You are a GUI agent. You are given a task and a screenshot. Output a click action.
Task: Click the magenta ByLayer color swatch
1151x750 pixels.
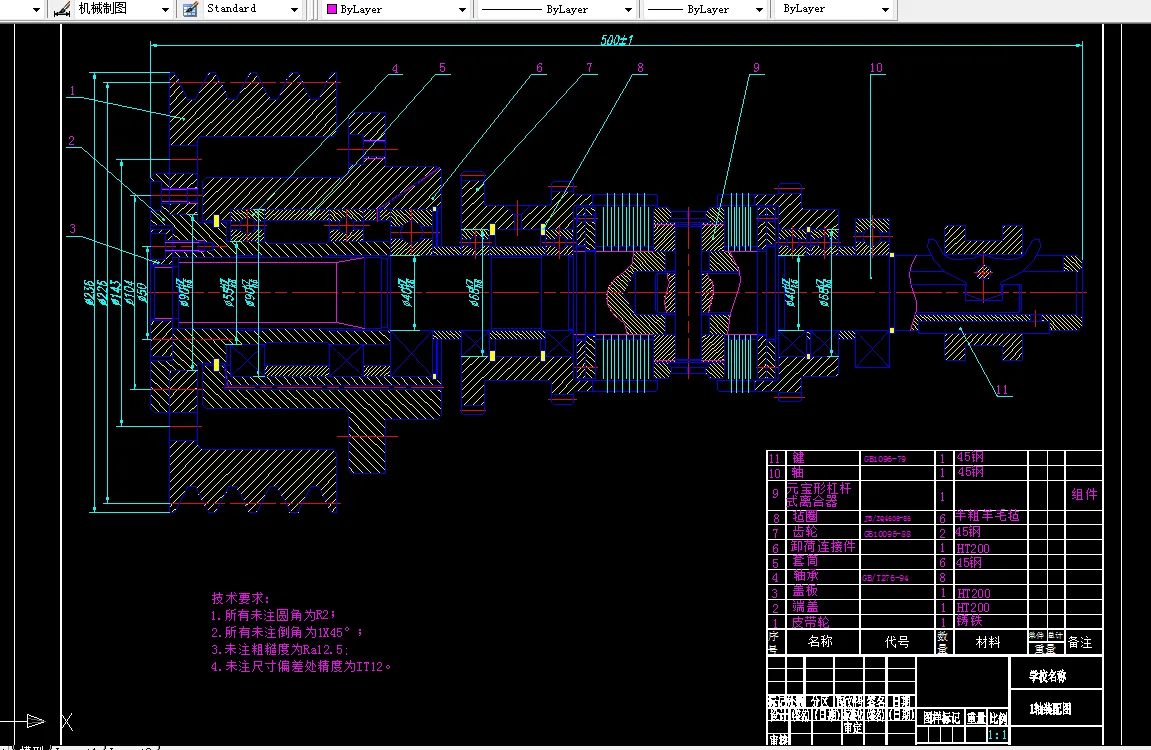click(332, 10)
